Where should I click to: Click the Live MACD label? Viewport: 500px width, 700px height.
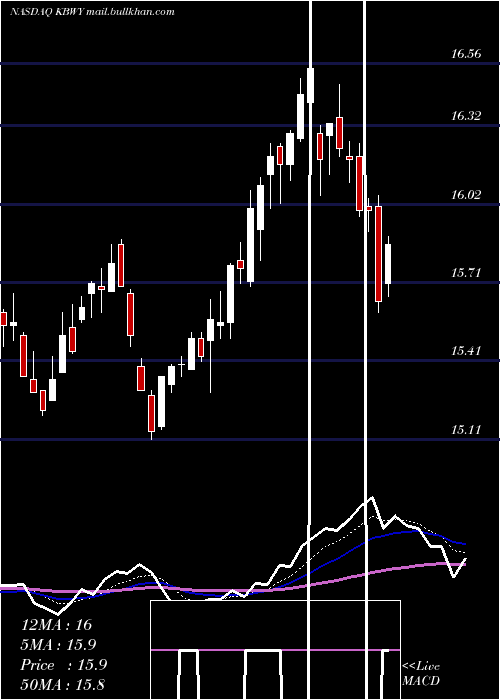pos(421,673)
